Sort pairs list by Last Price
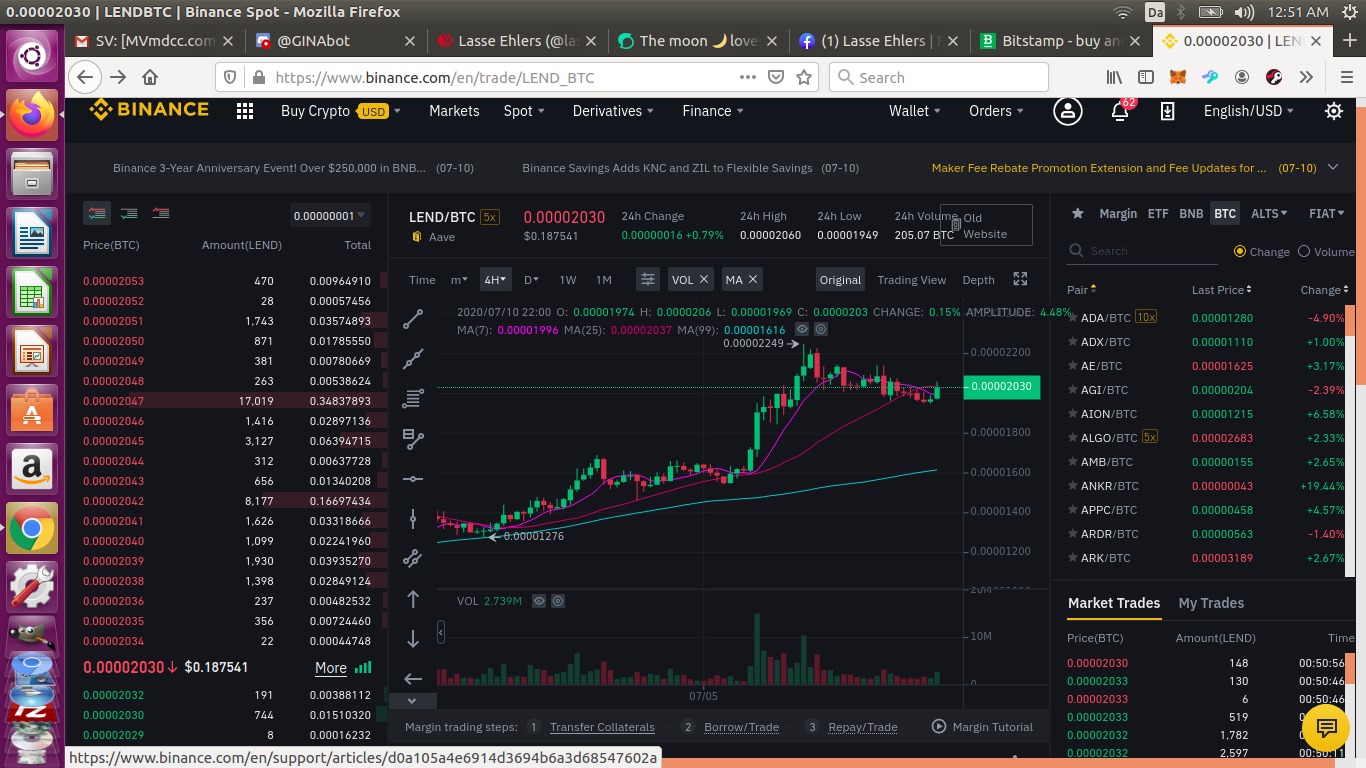The image size is (1366, 768). point(1221,290)
